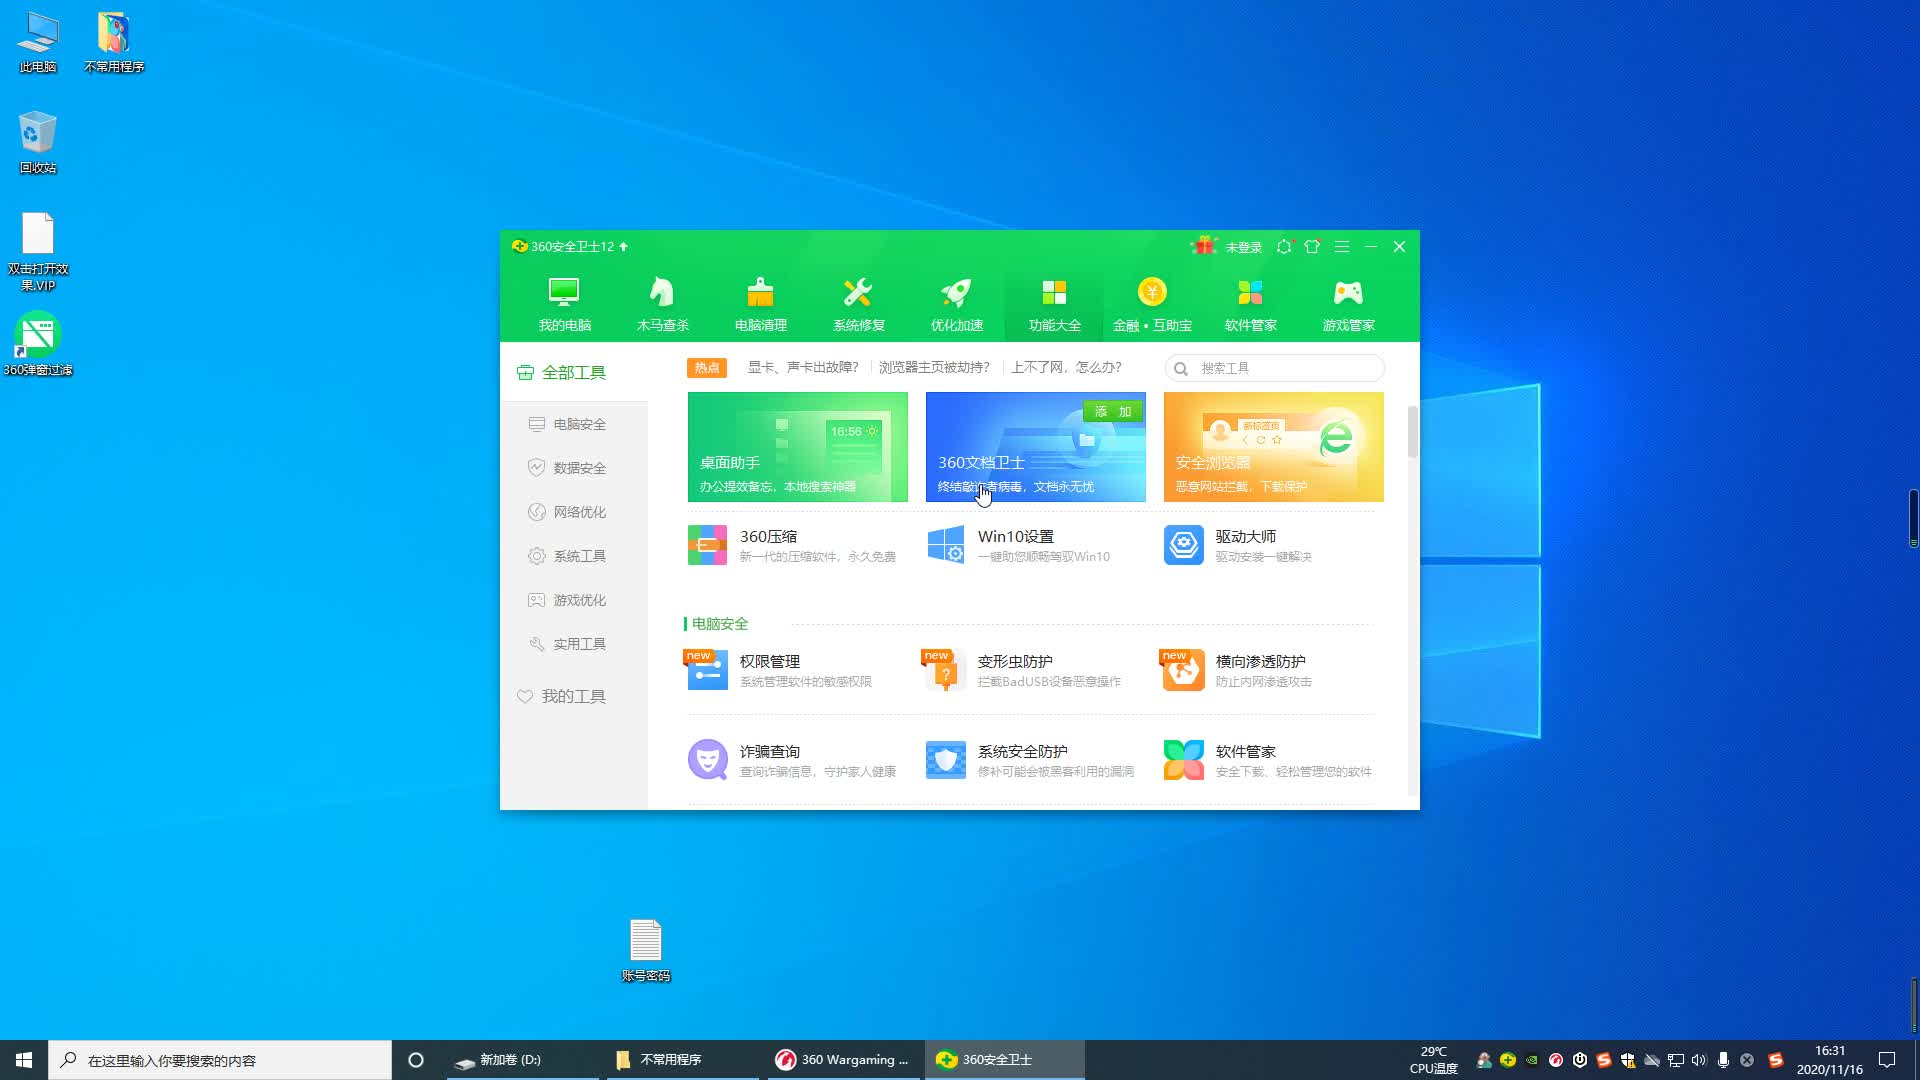Click 添加 button on 360文档卫士 card
Image resolution: width=1920 pixels, height=1080 pixels.
click(x=1113, y=411)
